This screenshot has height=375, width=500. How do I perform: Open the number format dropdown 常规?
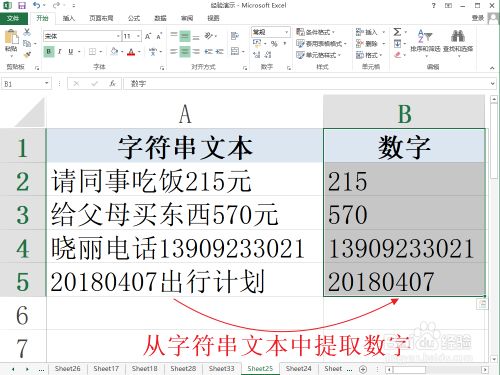[x=286, y=32]
